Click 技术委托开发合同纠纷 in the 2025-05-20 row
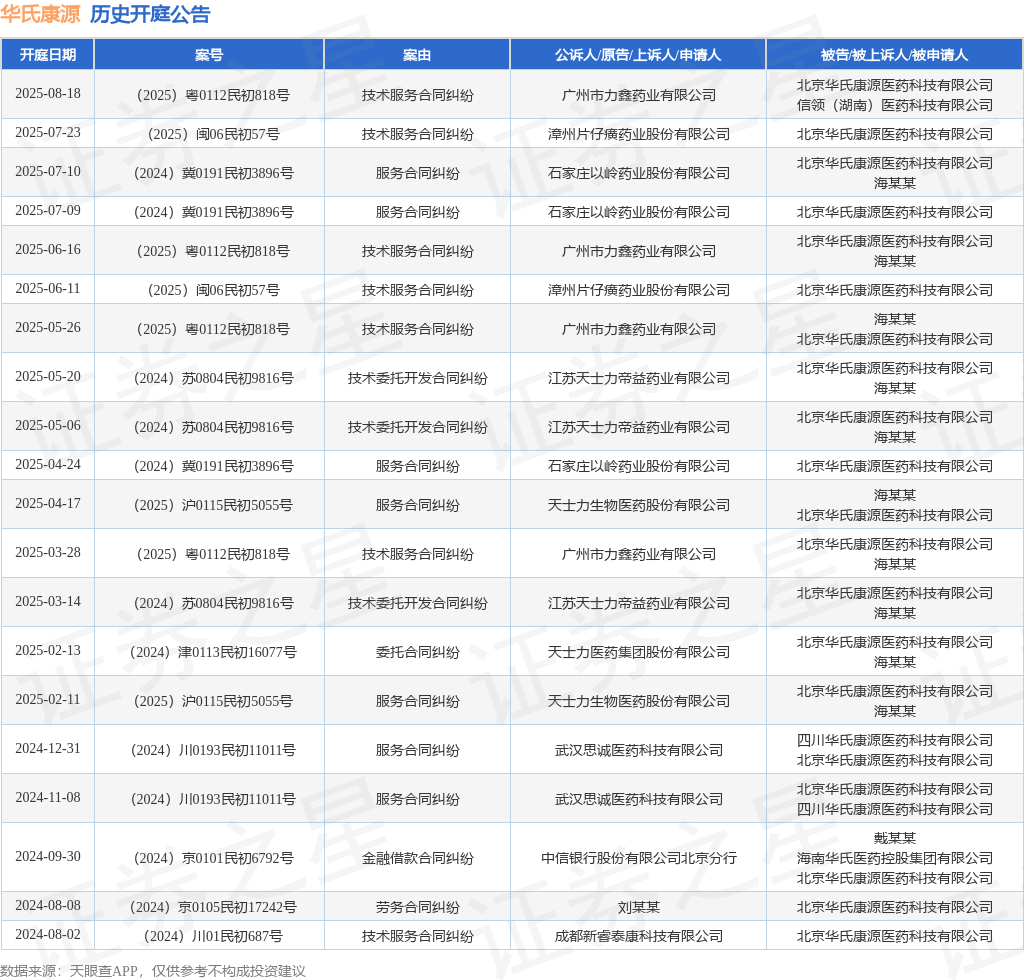 click(x=417, y=378)
